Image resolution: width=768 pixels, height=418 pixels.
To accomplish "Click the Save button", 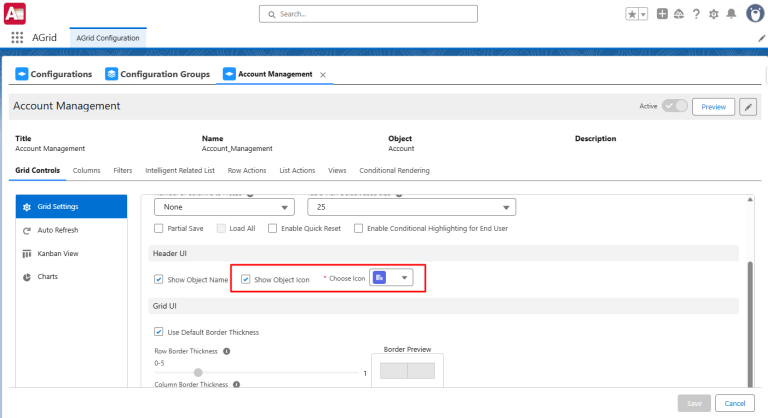I will [694, 403].
